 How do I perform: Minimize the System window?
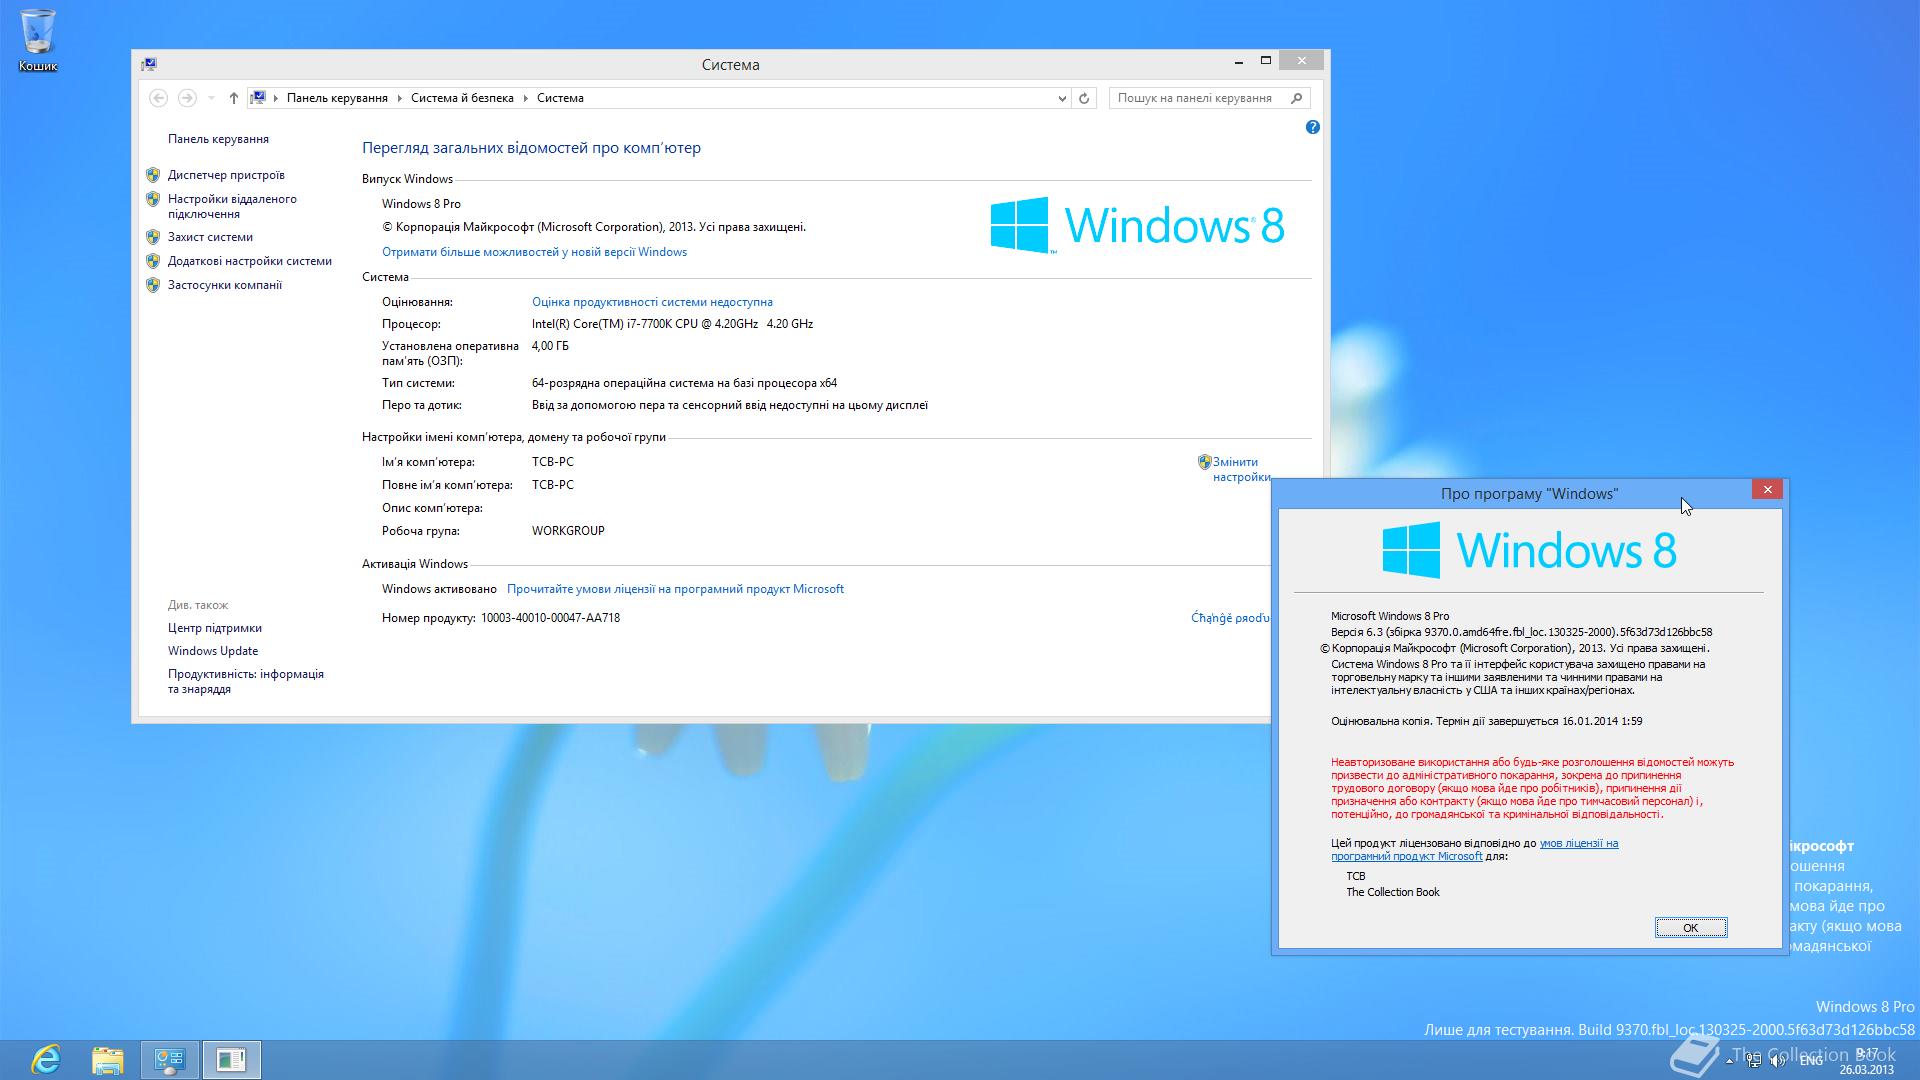1239,61
